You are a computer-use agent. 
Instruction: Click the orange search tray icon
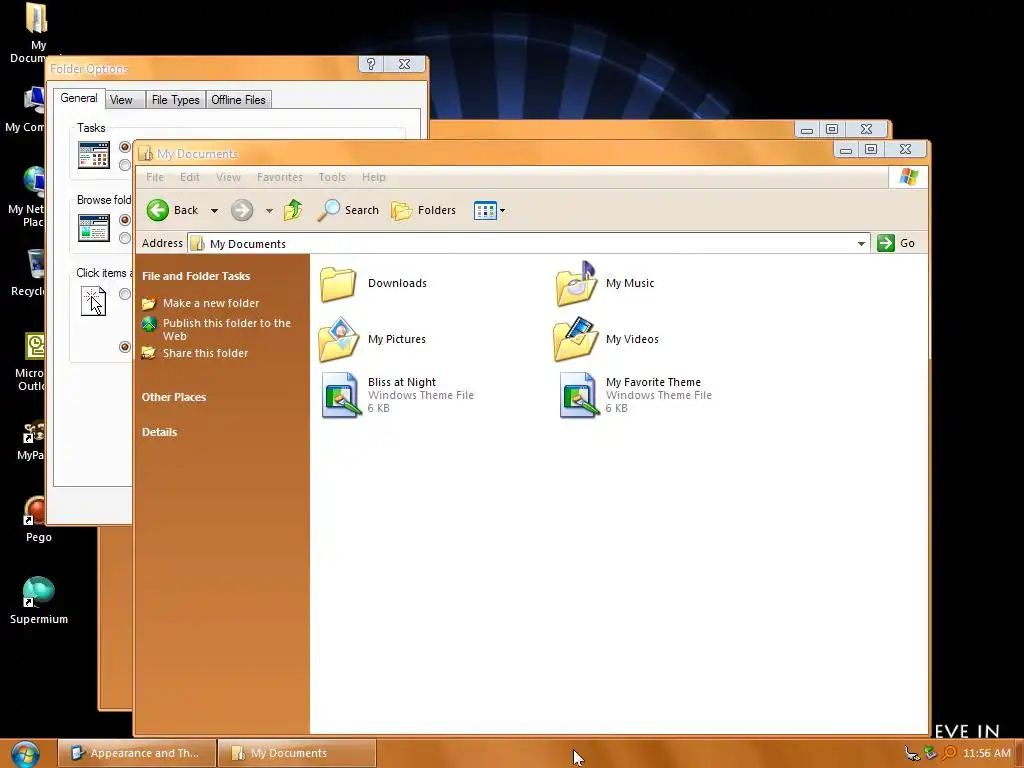(950, 753)
